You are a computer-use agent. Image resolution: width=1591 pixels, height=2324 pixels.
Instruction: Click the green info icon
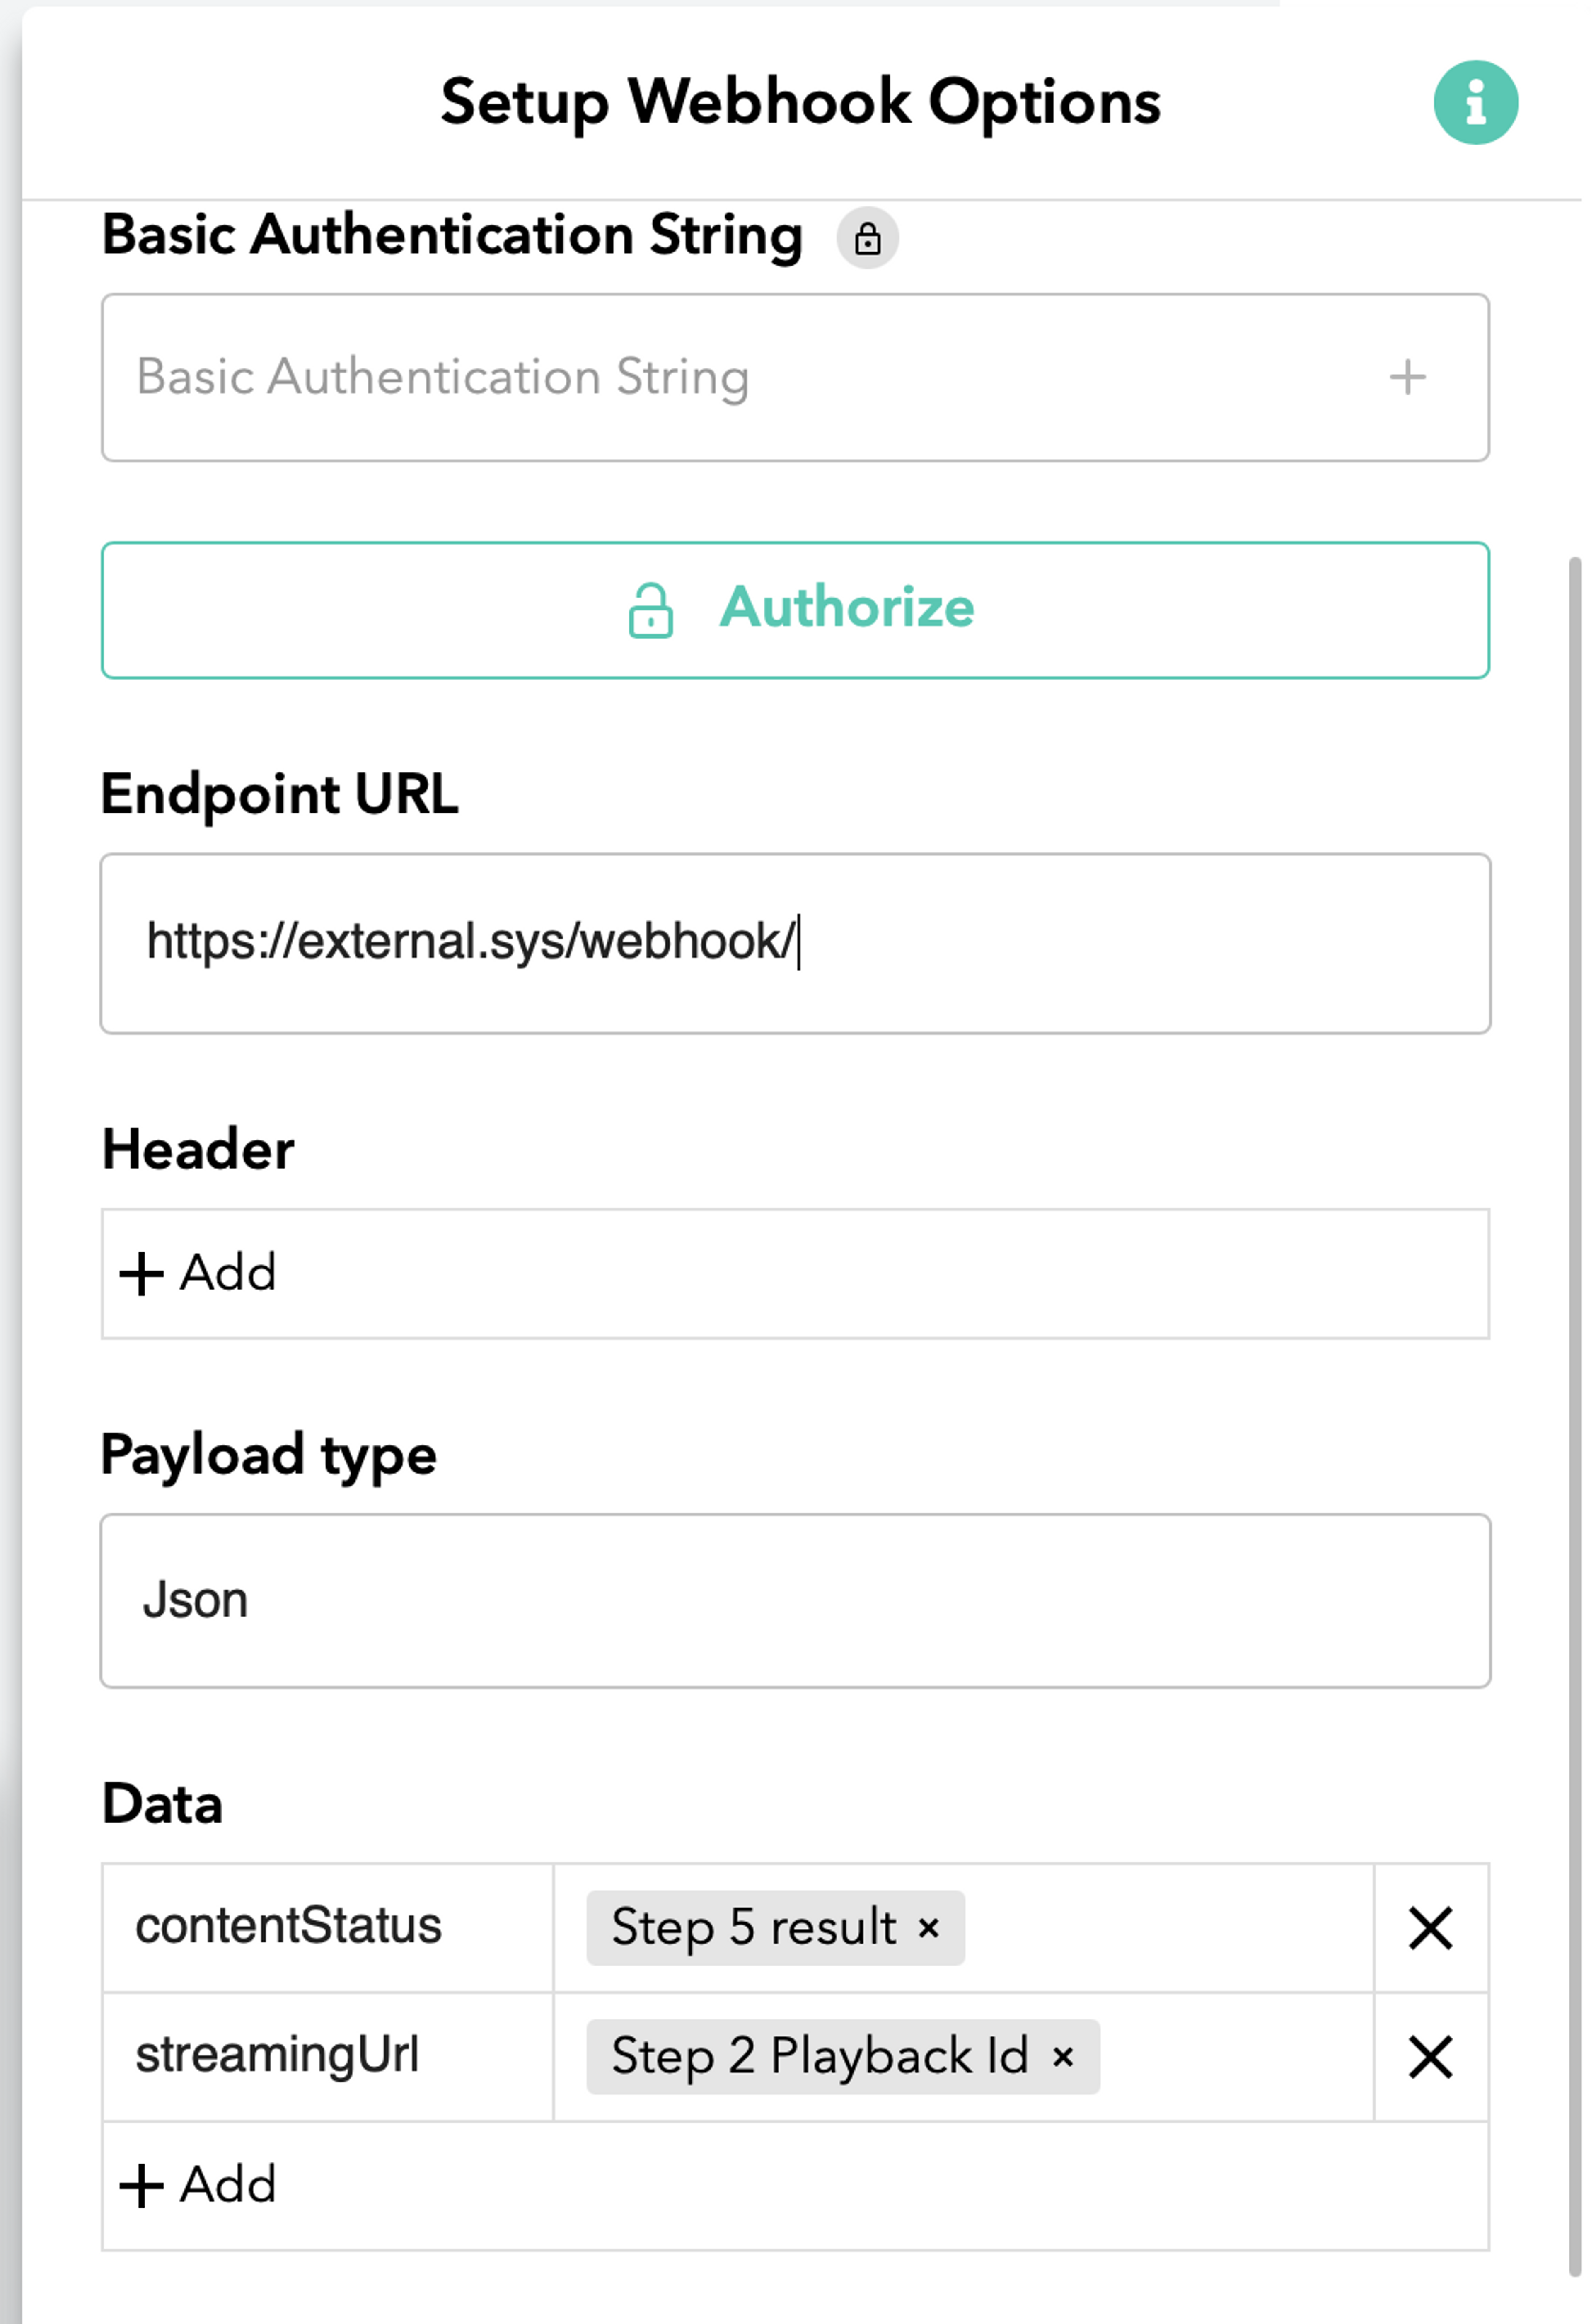[x=1475, y=103]
